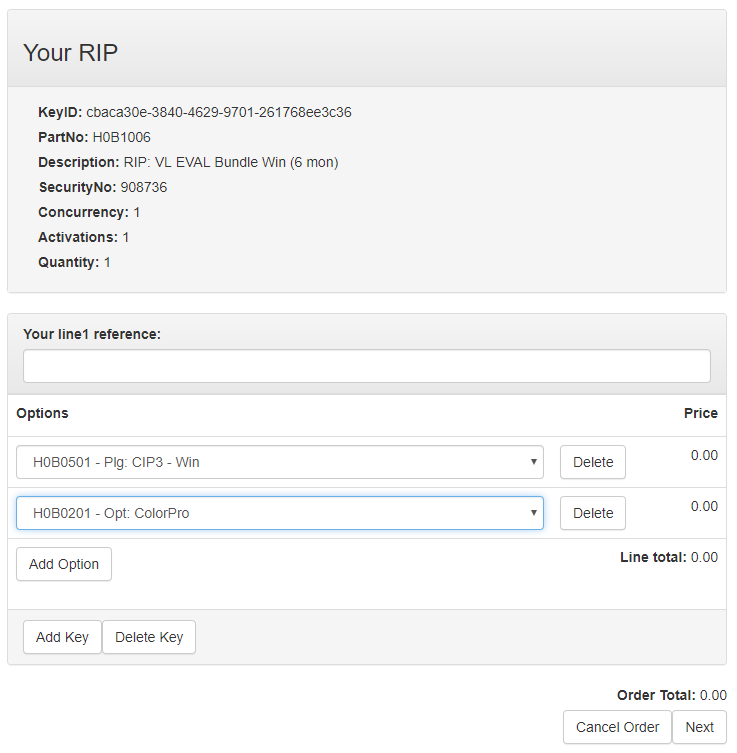
Task: Delete the CIP3 Win plugin option
Action: (x=592, y=462)
